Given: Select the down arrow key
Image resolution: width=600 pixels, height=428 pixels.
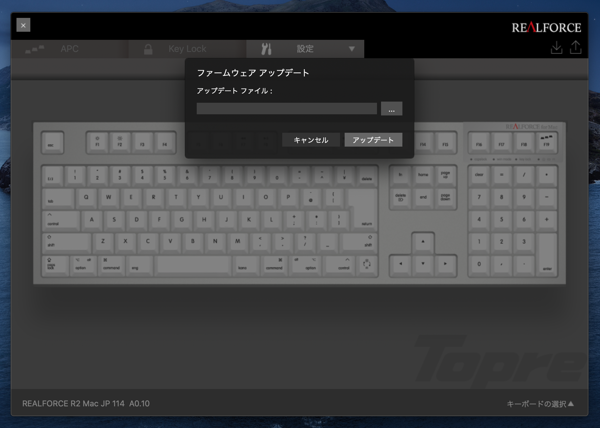Looking at the screenshot, I should coord(423,265).
